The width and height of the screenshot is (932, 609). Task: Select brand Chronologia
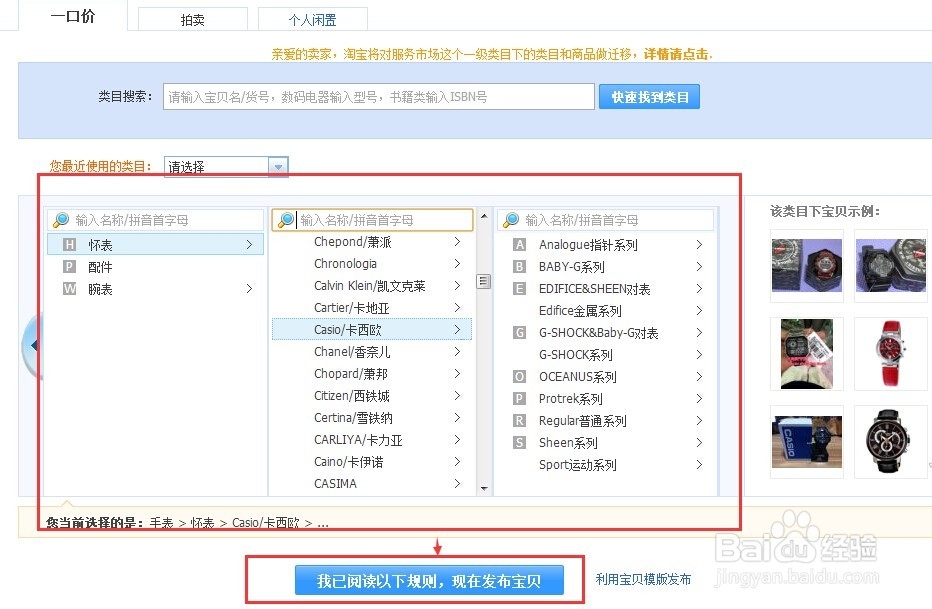372,264
